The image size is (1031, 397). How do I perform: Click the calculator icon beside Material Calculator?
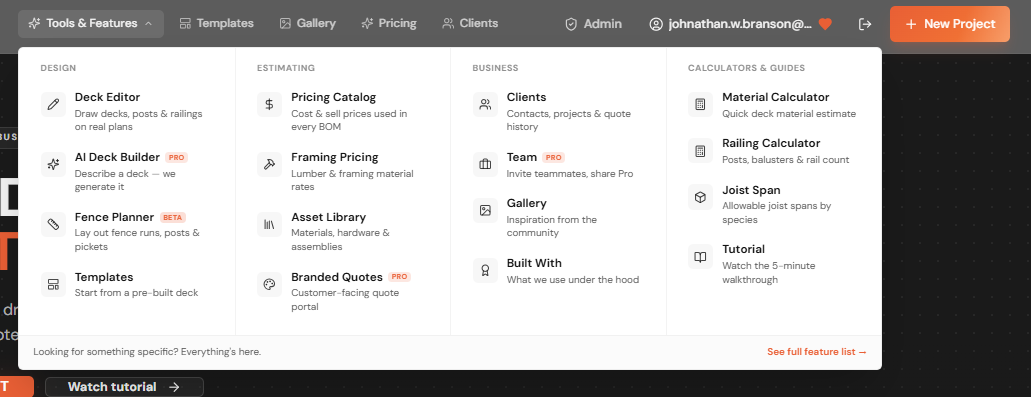coord(700,105)
